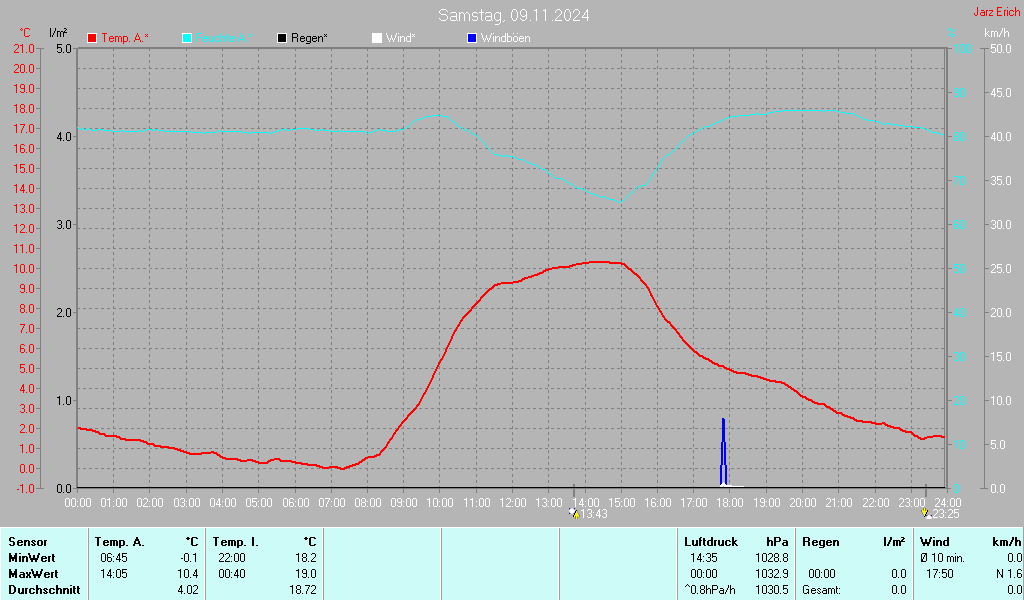
Task: Select the Durchschnitt row label
Action: tap(40, 590)
